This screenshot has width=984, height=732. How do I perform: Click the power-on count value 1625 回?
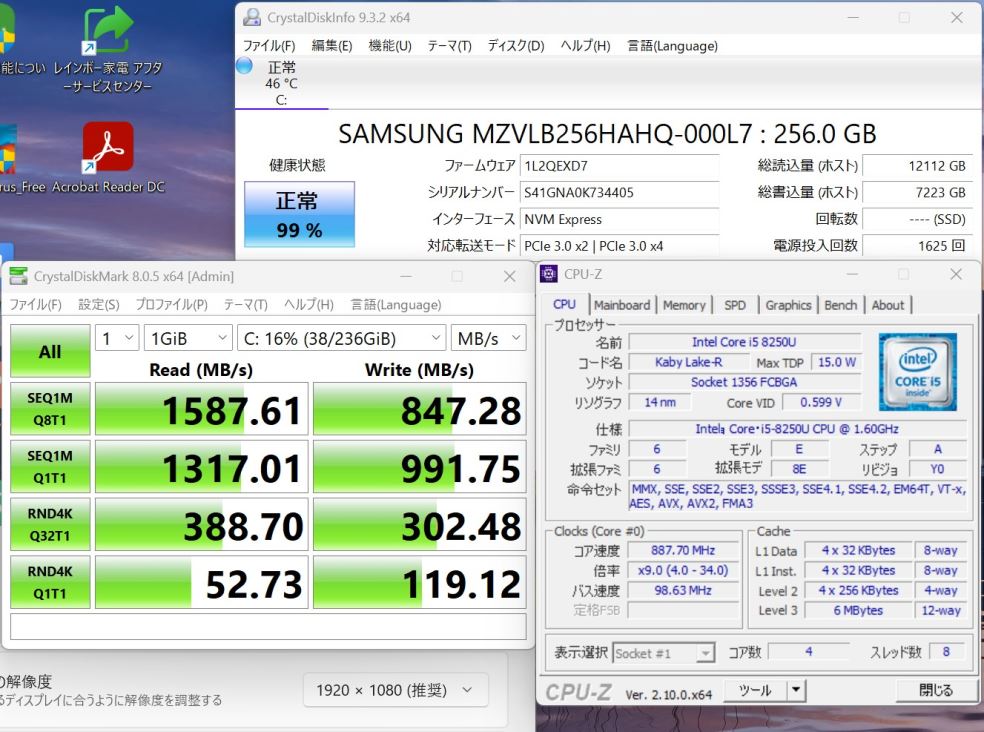pos(917,246)
